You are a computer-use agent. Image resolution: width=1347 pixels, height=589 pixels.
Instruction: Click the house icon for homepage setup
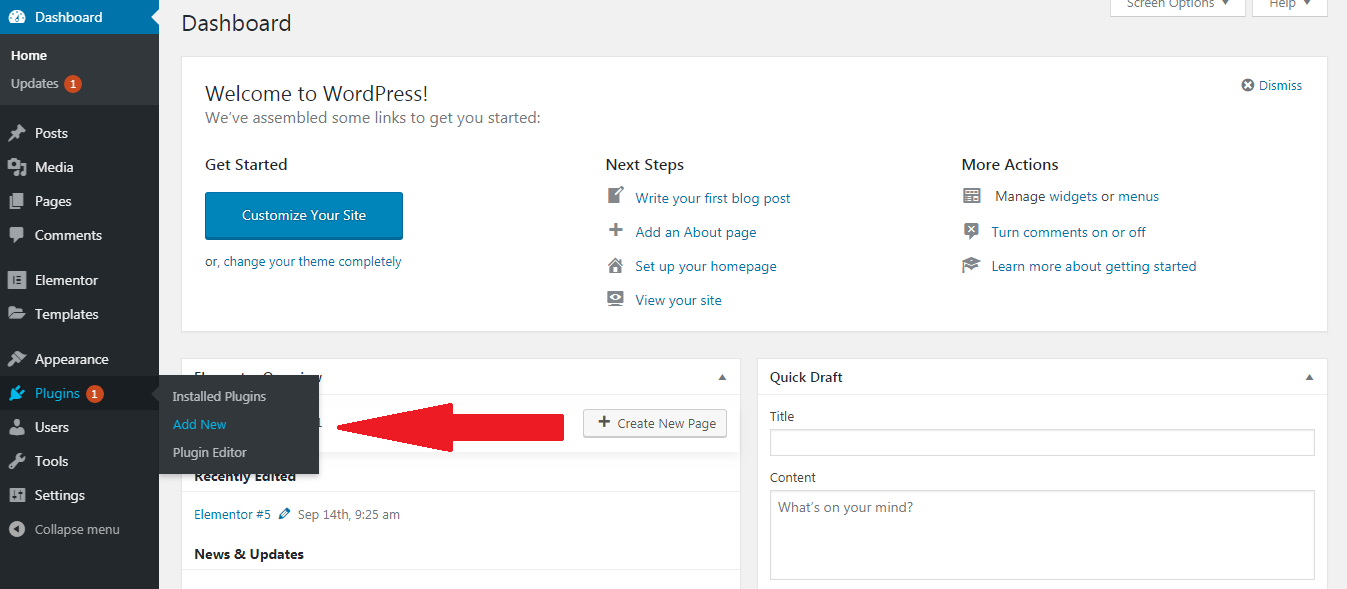point(616,265)
